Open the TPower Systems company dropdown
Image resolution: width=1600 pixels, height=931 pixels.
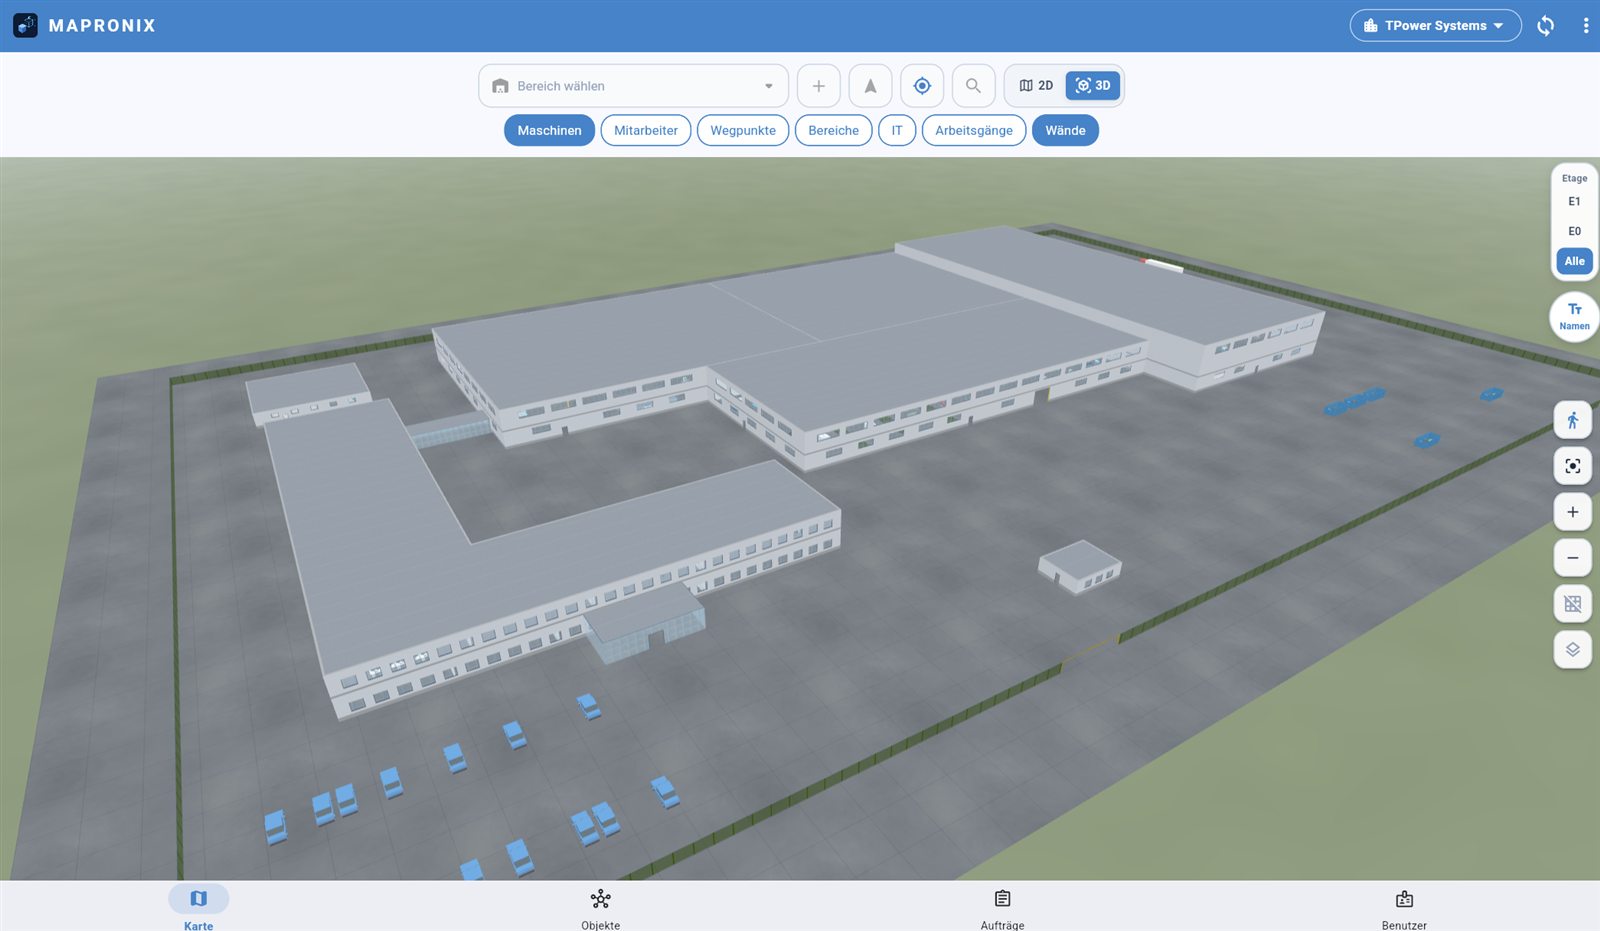pyautogui.click(x=1435, y=26)
